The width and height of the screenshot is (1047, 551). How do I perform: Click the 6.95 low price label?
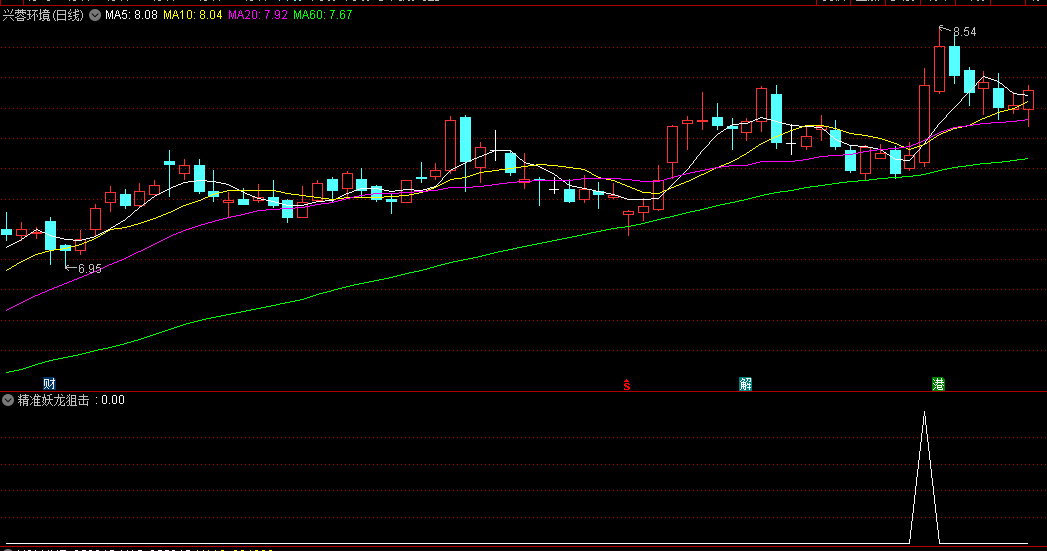[90, 268]
